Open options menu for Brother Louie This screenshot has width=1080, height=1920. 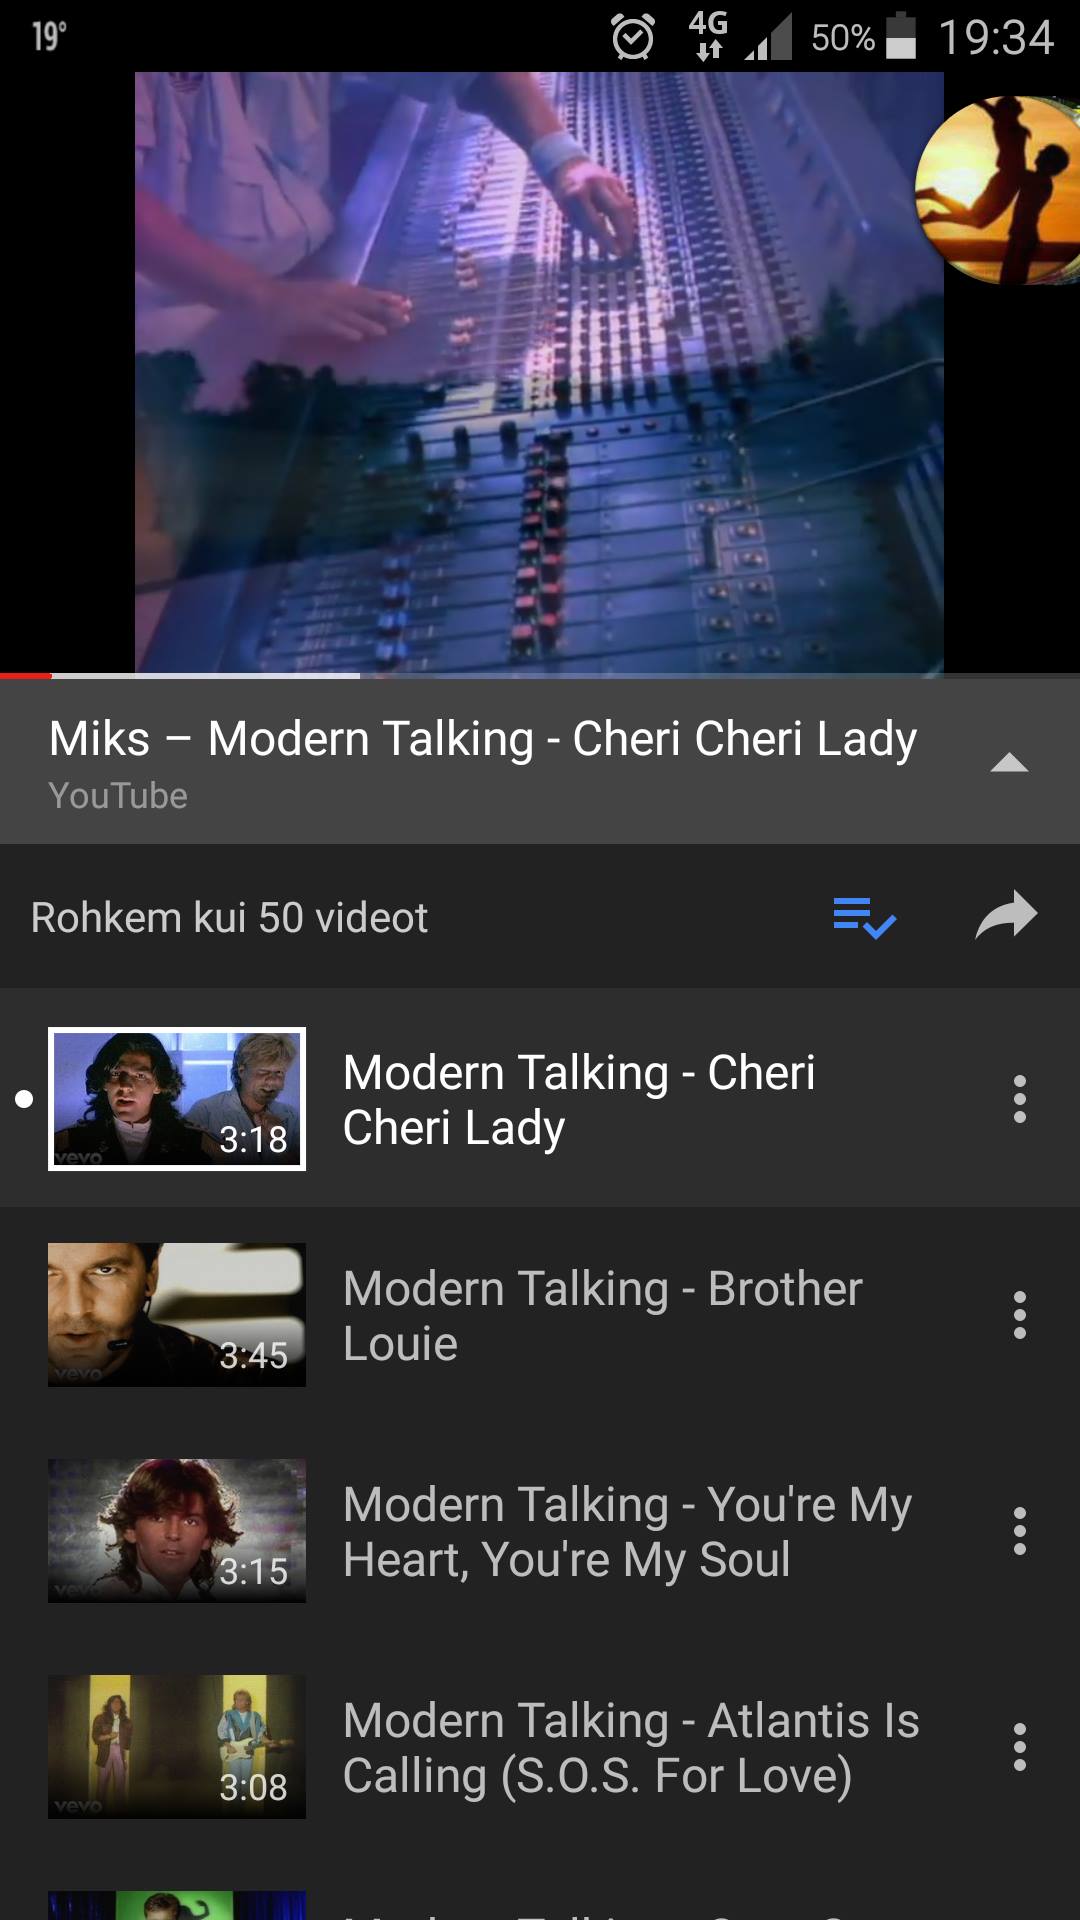click(1019, 1315)
